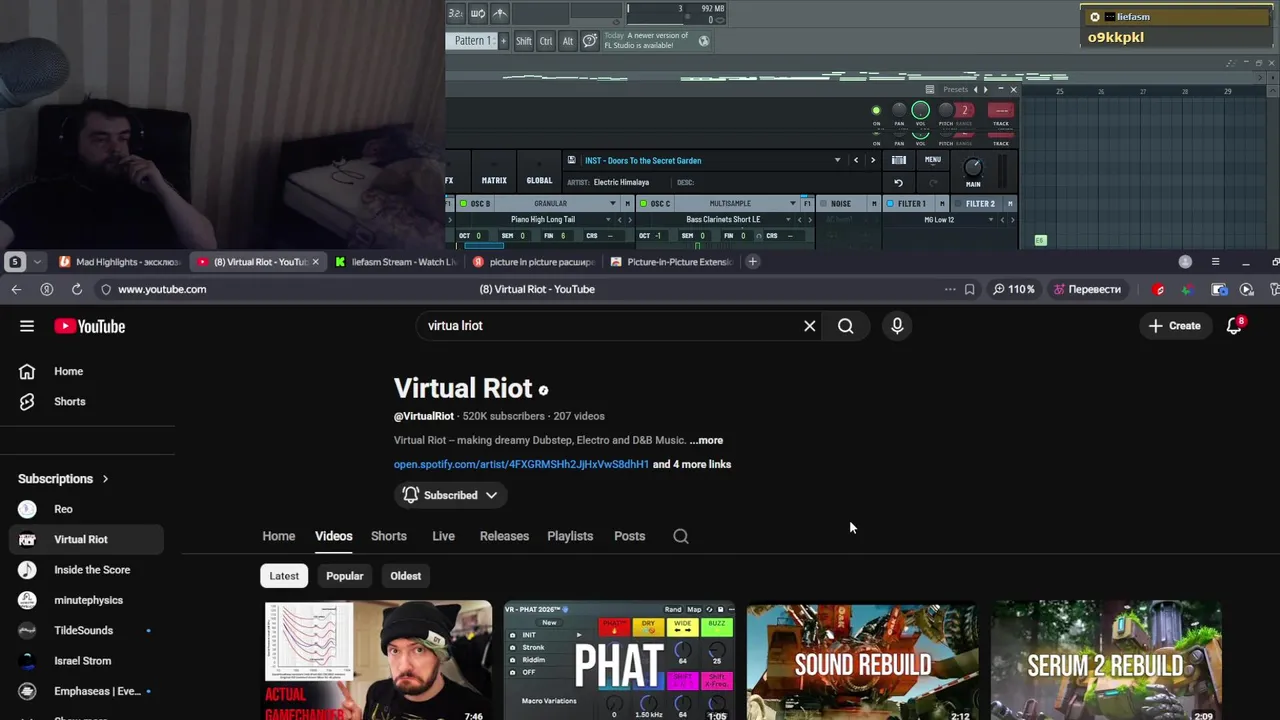
Task: Open FL Studio hint help icon
Action: click(590, 41)
